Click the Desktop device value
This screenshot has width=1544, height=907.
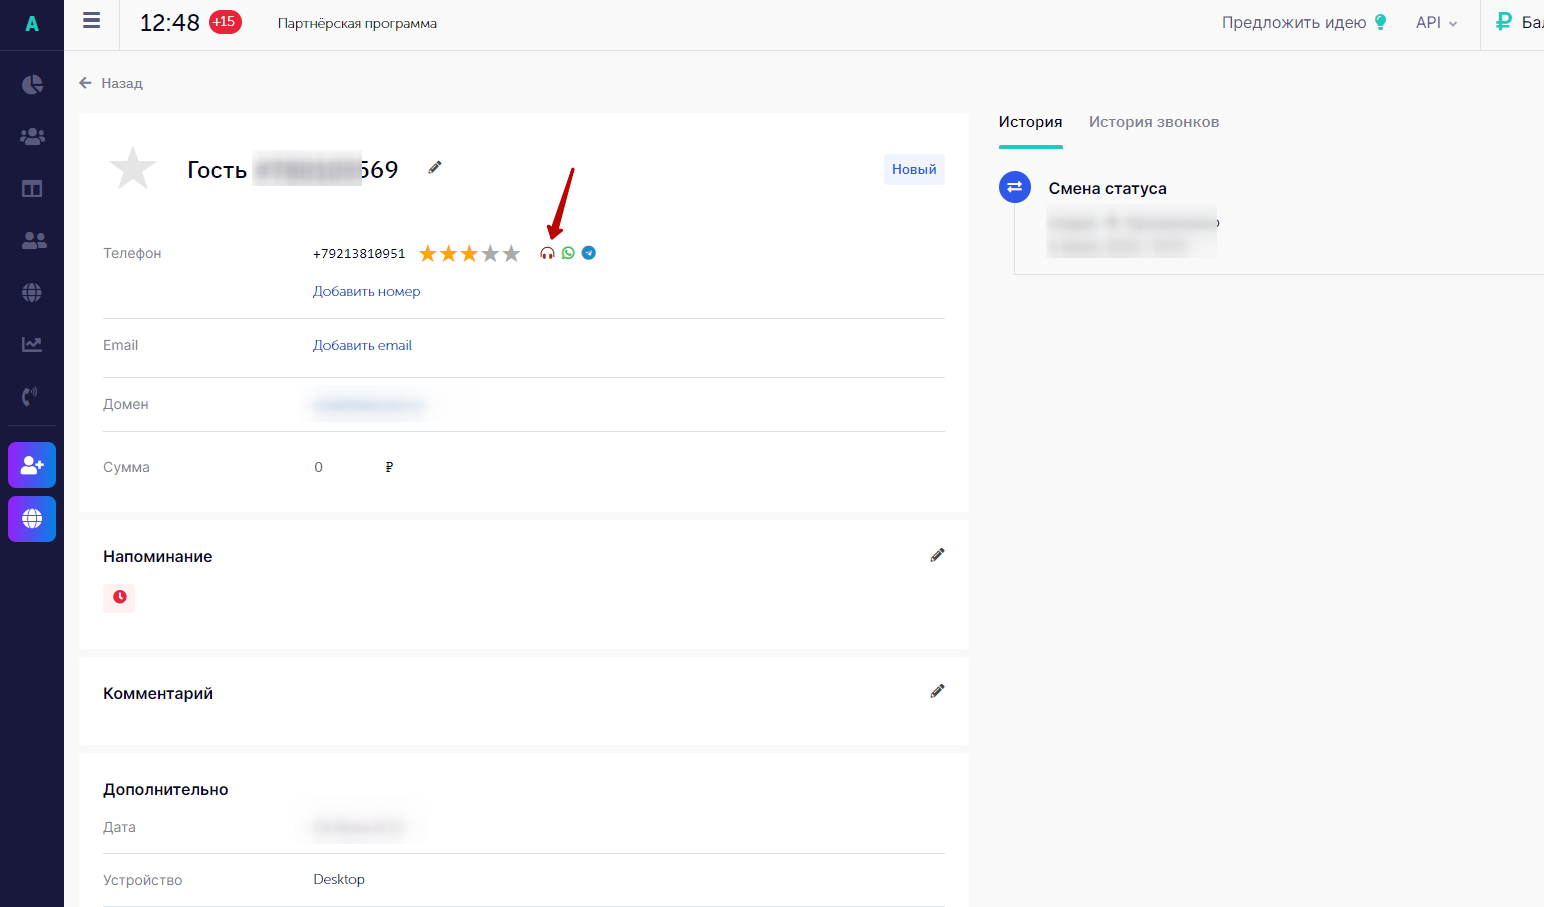click(x=339, y=879)
